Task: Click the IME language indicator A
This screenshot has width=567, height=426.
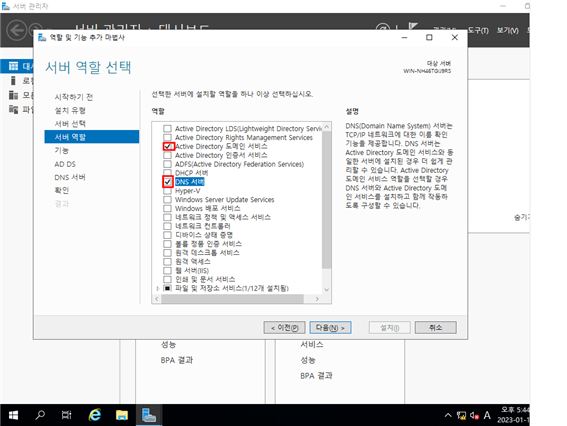Action: tap(487, 416)
